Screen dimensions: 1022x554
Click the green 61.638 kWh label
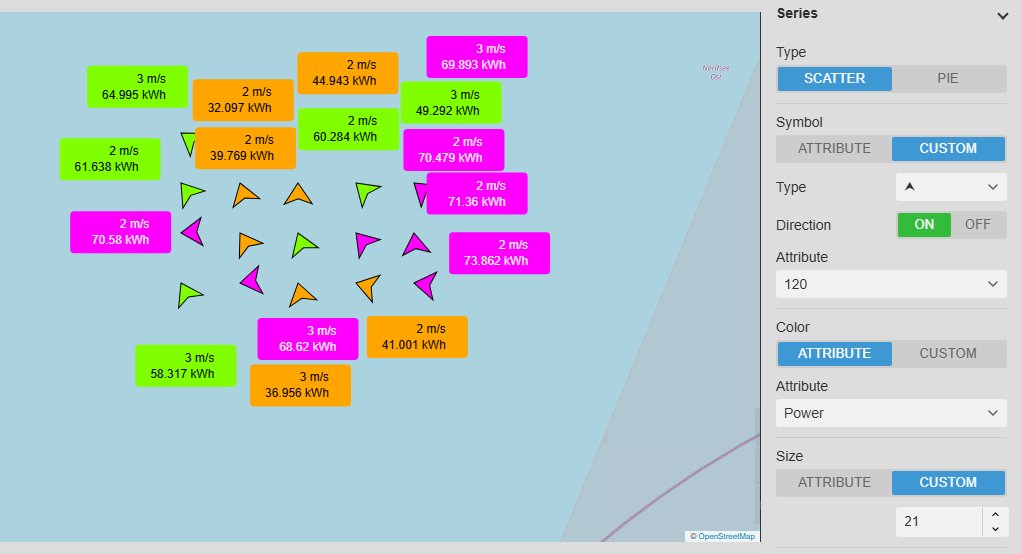tap(110, 159)
